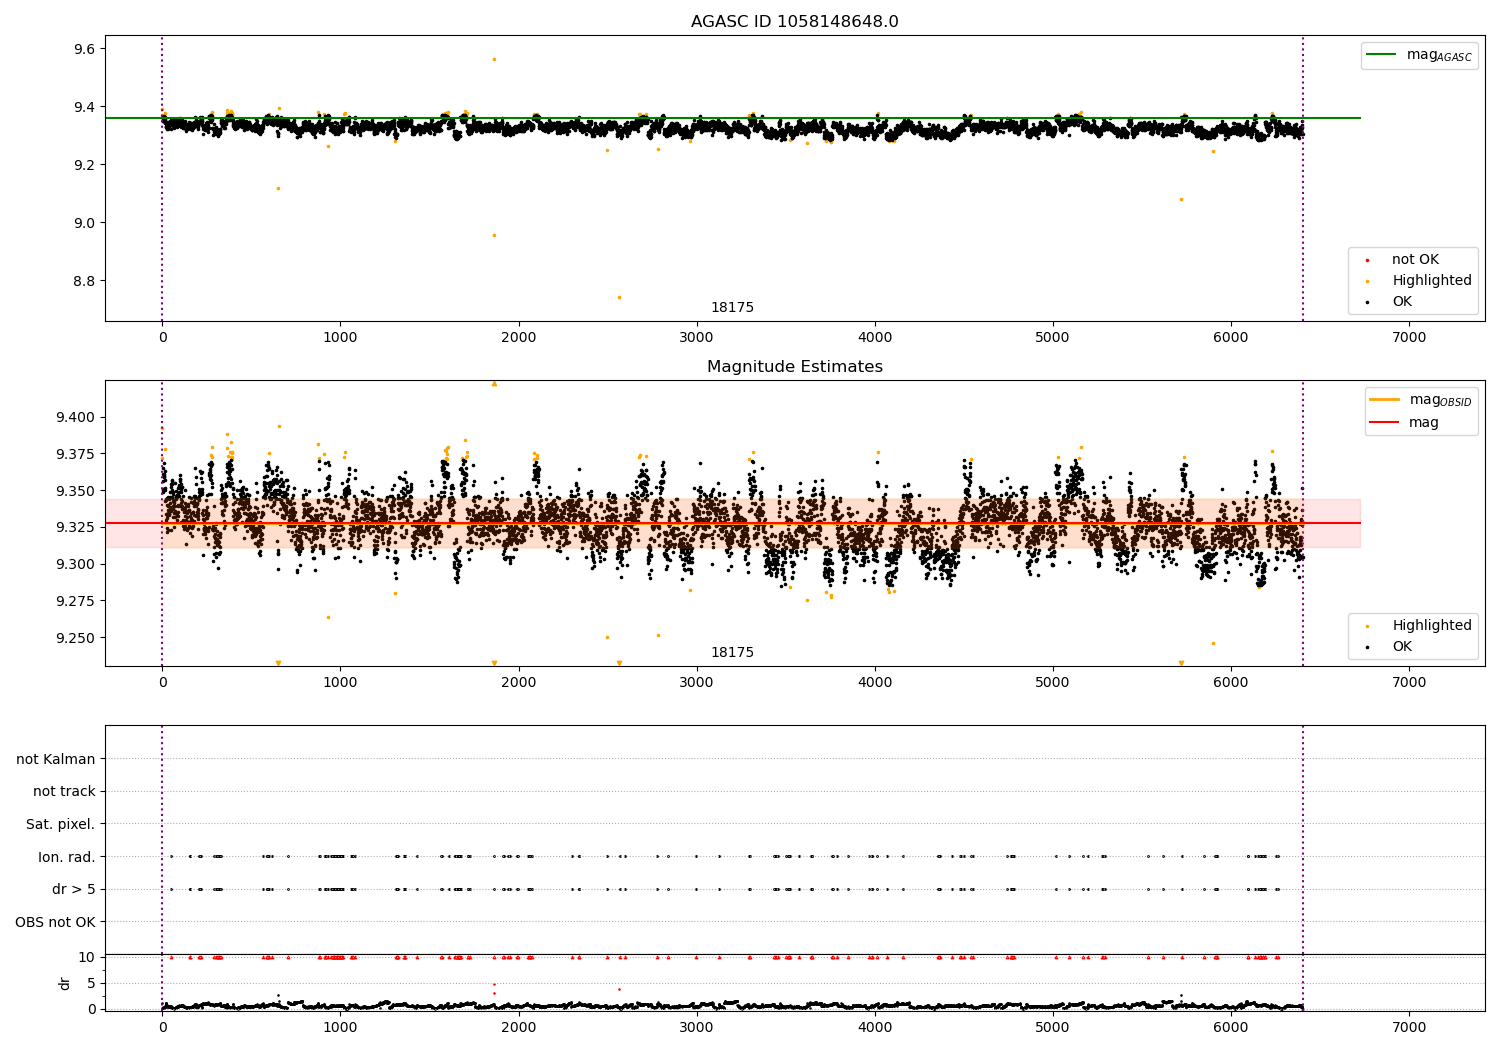Click the 9.325 y-axis tick label

tap(74, 527)
